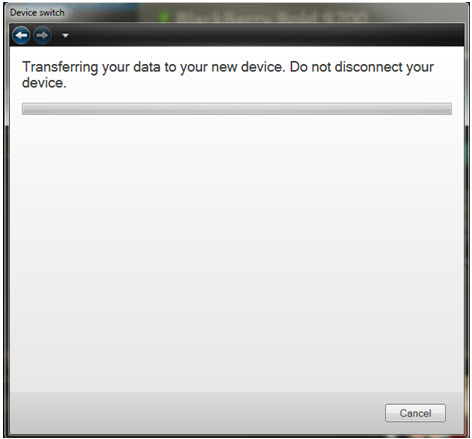472x439 pixels.
Task: Expand the navigation history dropdown arrow
Action: pyautogui.click(x=65, y=35)
